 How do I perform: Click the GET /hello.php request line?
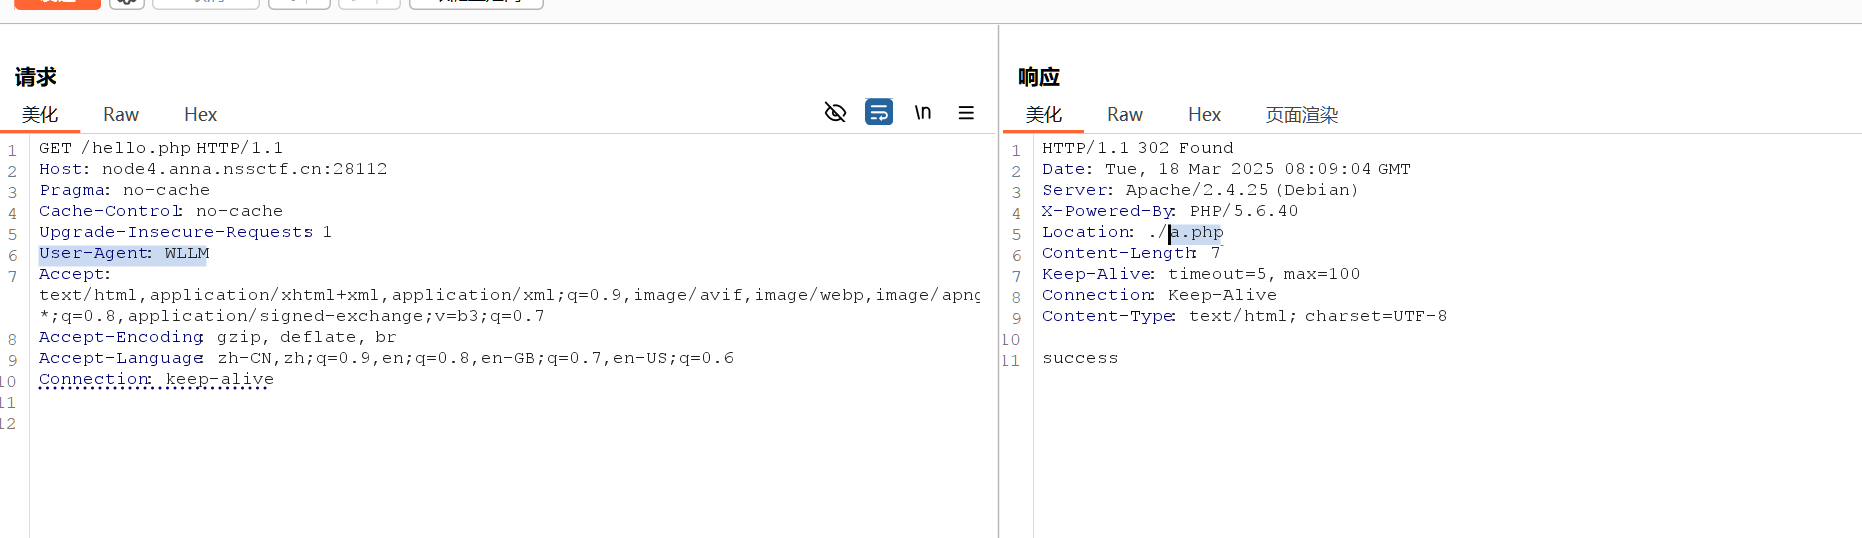pyautogui.click(x=160, y=148)
